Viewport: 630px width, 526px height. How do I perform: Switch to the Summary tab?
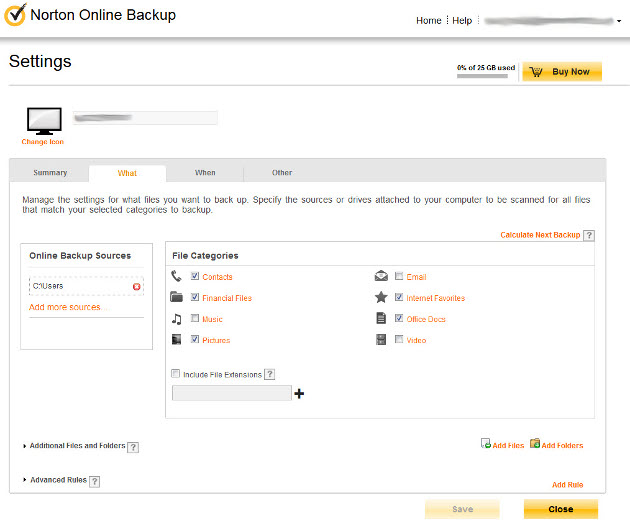click(x=50, y=173)
